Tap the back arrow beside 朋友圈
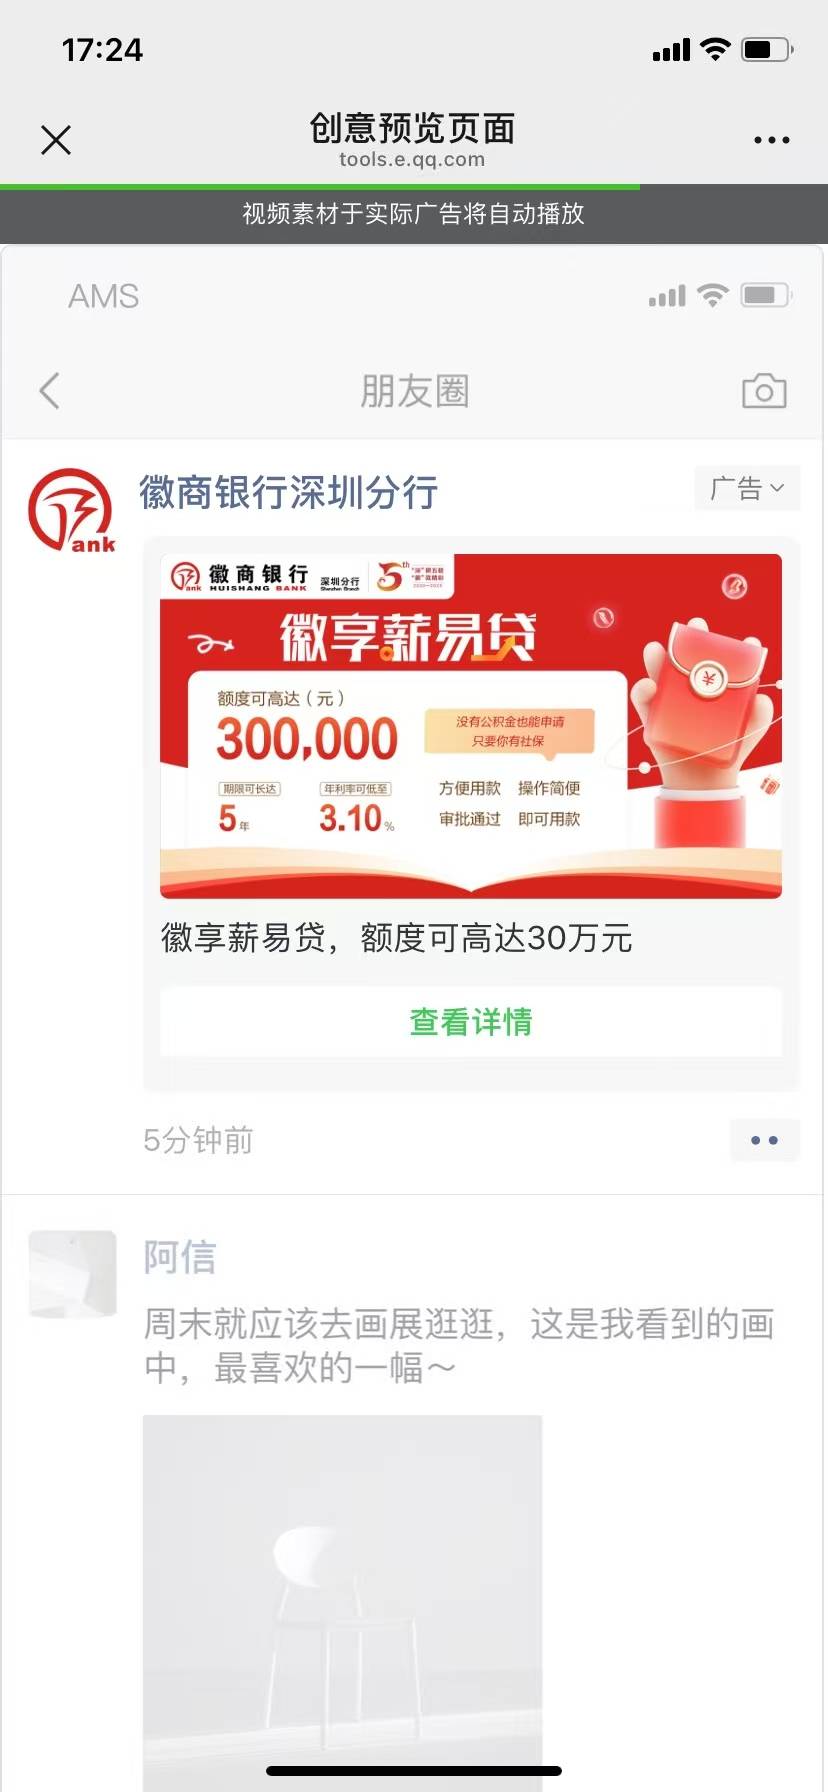The width and height of the screenshot is (828, 1792). point(49,391)
